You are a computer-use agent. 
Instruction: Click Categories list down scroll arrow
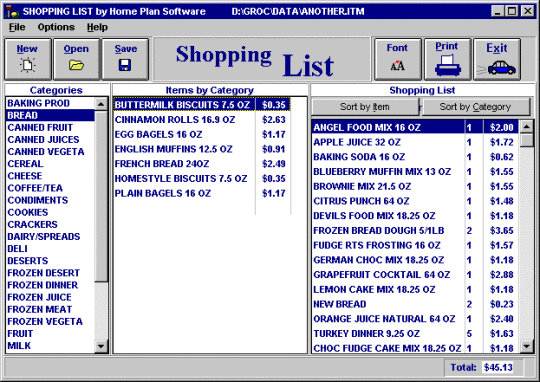pyautogui.click(x=101, y=346)
